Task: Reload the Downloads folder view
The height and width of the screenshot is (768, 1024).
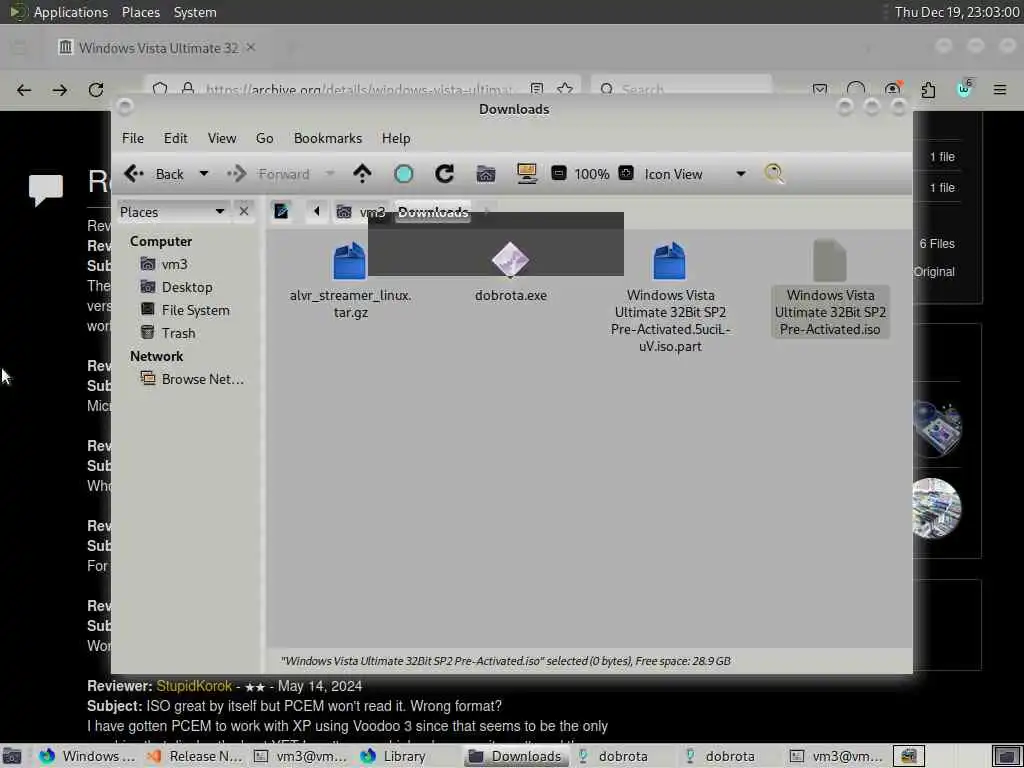Action: [x=445, y=174]
